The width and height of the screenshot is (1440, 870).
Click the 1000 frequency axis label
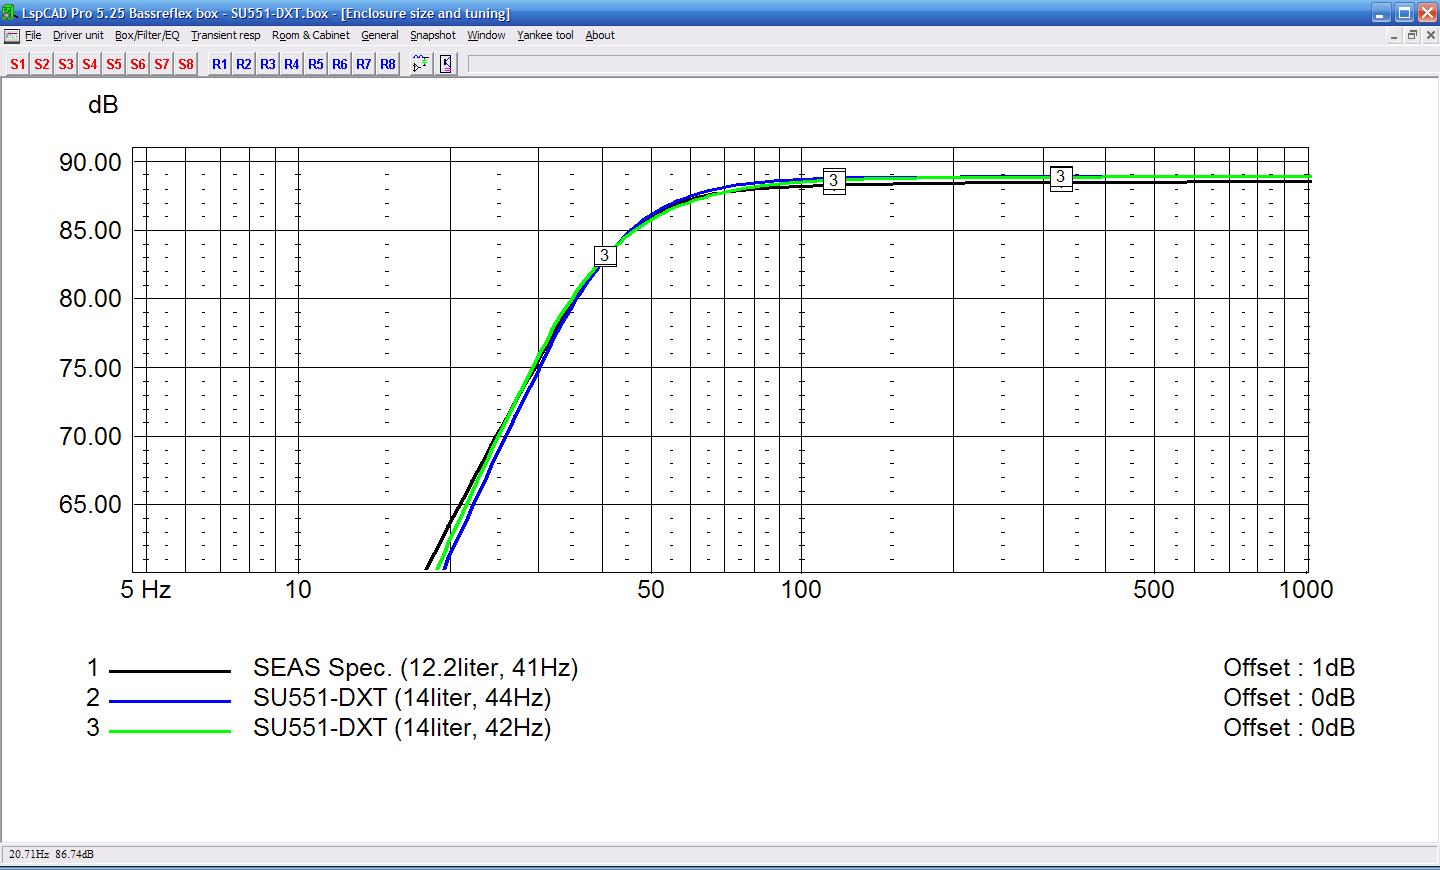pyautogui.click(x=1306, y=590)
